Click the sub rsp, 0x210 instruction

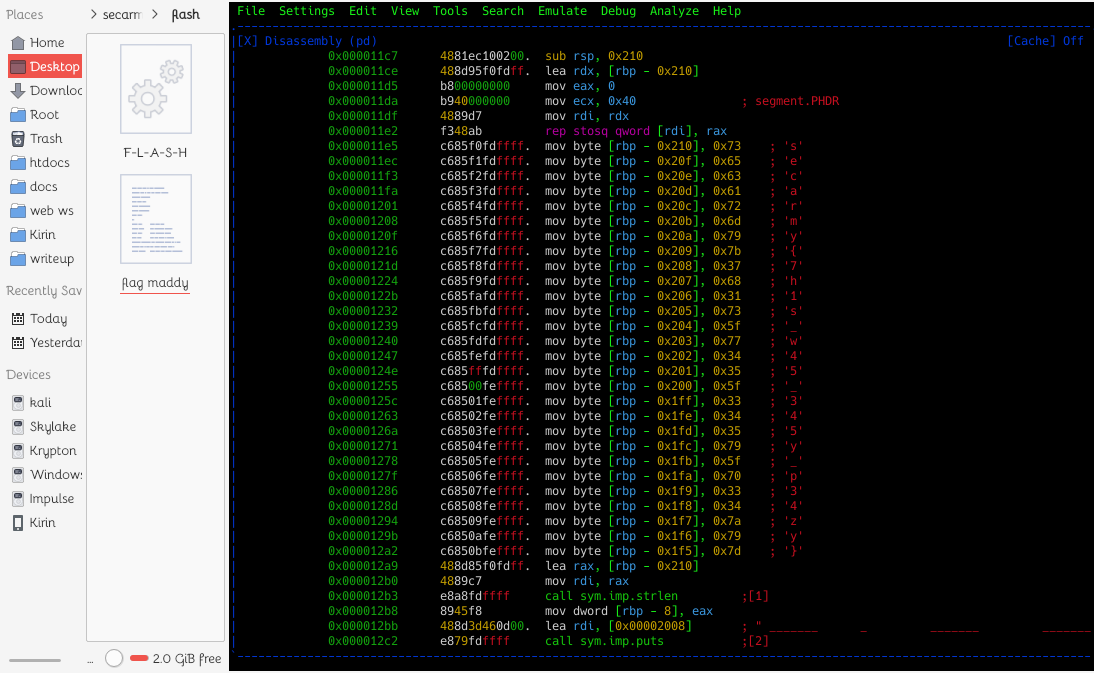pyautogui.click(x=594, y=56)
